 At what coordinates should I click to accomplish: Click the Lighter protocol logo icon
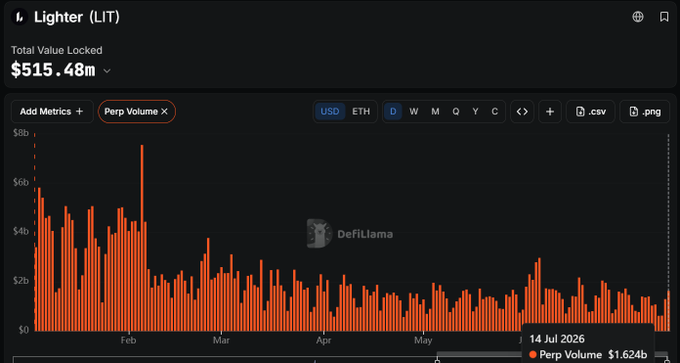click(x=19, y=17)
